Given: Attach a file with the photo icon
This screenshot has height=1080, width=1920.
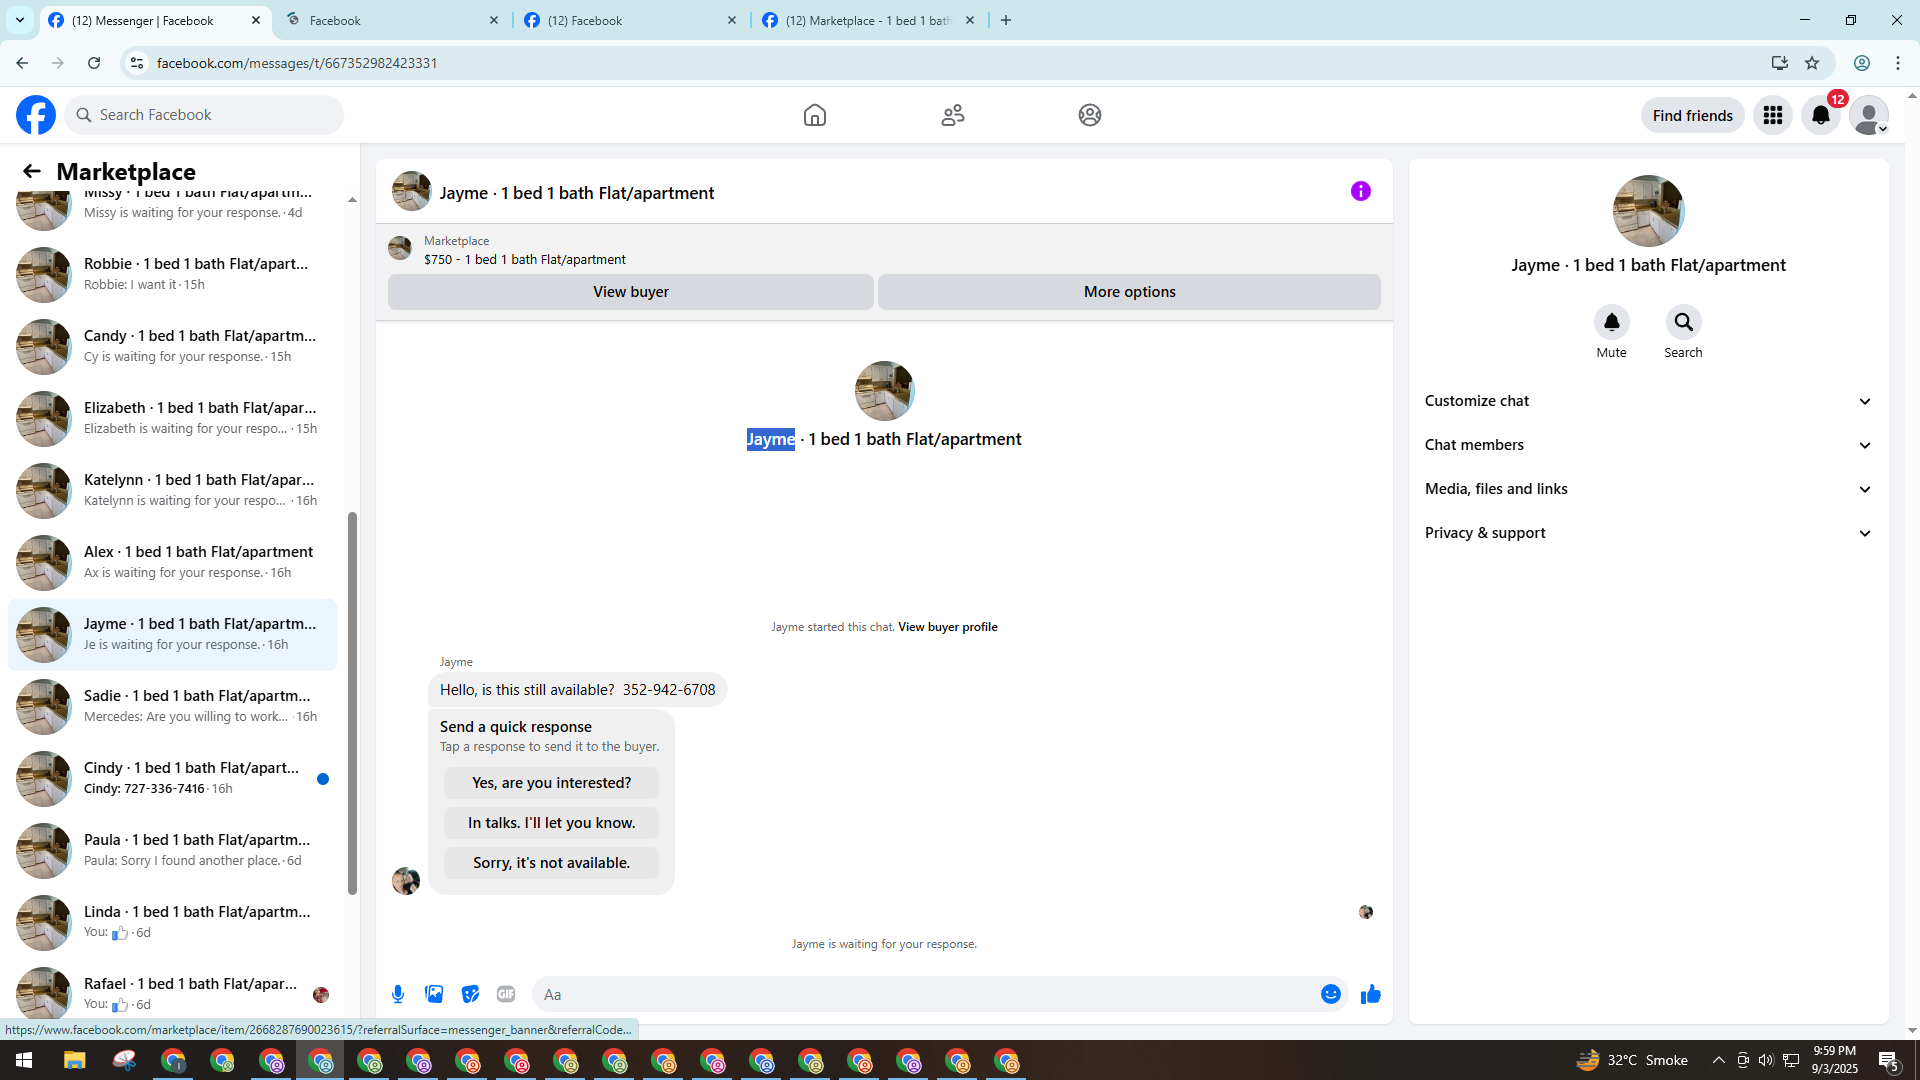Looking at the screenshot, I should click(434, 994).
